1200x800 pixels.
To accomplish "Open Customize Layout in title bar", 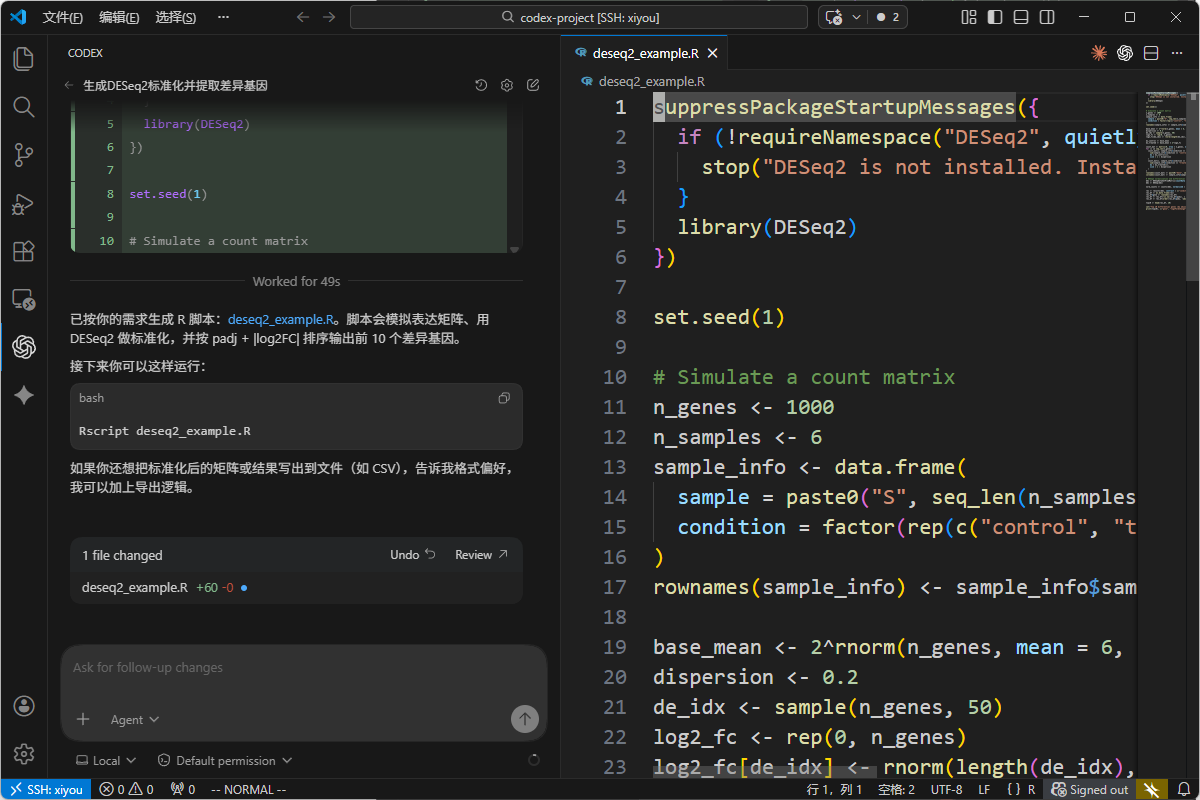I will click(968, 17).
